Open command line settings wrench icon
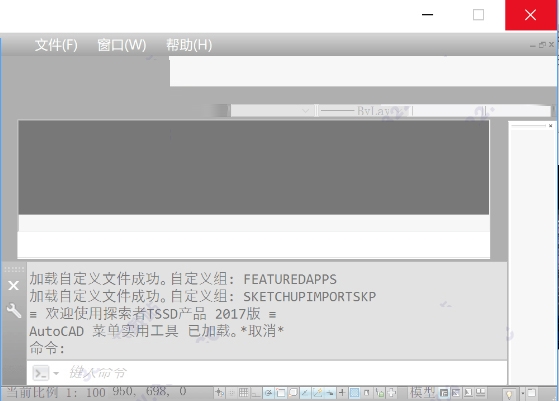This screenshot has height=401, width=559. [14, 310]
